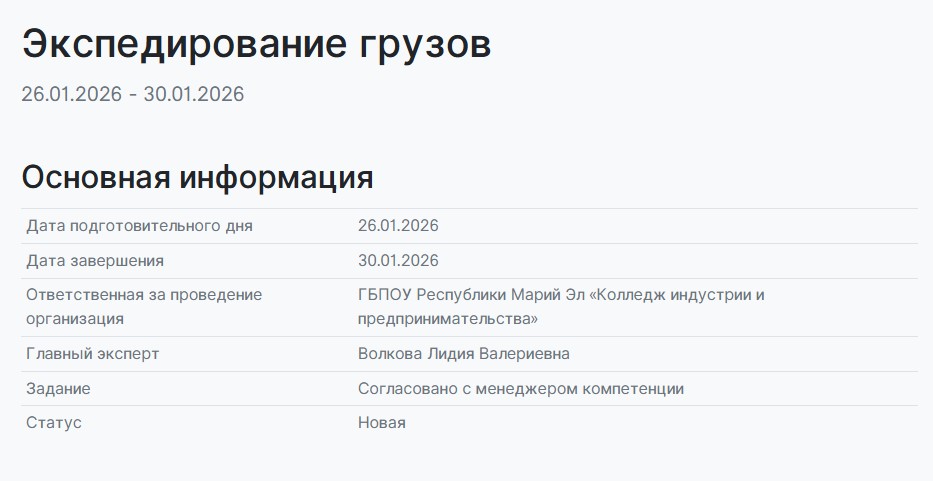
Task: Click the preparation day value 26.01.2026 in the table
Action: [x=398, y=226]
